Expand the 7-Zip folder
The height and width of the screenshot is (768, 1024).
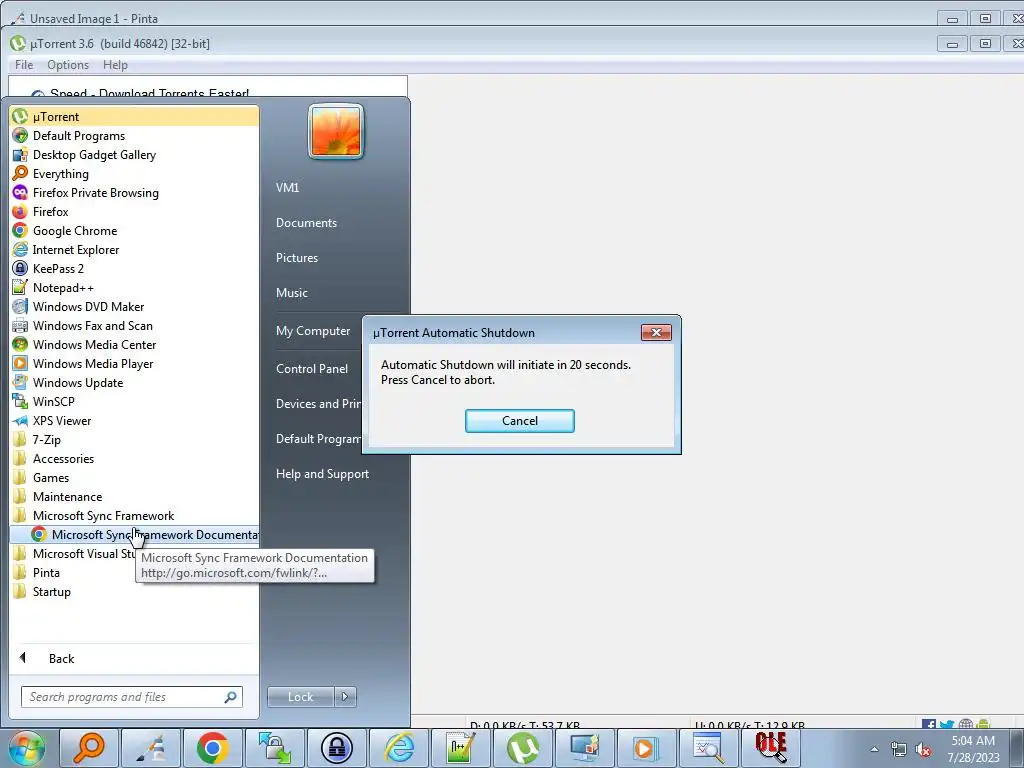tap(135, 440)
